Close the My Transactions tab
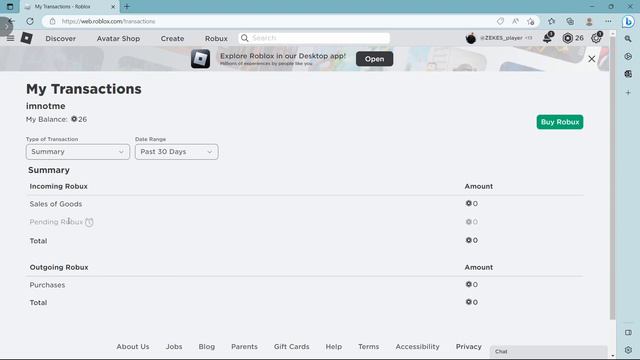Image resolution: width=640 pixels, height=360 pixels. coord(113,7)
